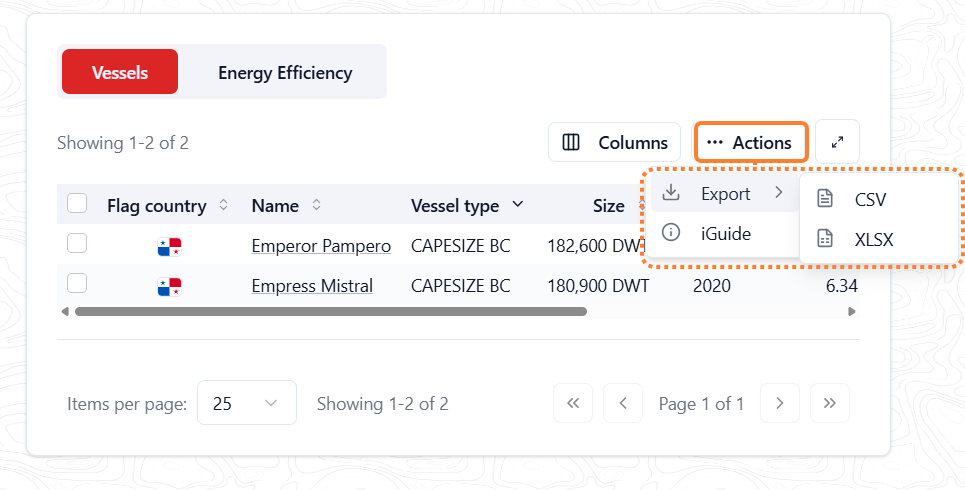
Task: Toggle Vessel type sort chevron
Action: pos(518,204)
